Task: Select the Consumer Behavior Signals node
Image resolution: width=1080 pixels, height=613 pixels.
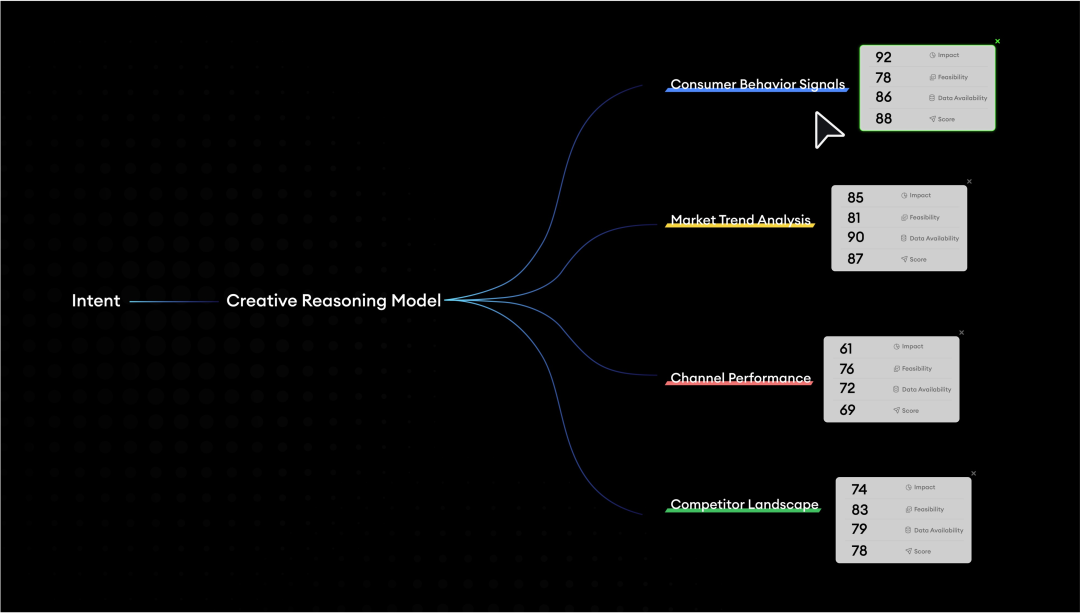Action: tap(757, 85)
